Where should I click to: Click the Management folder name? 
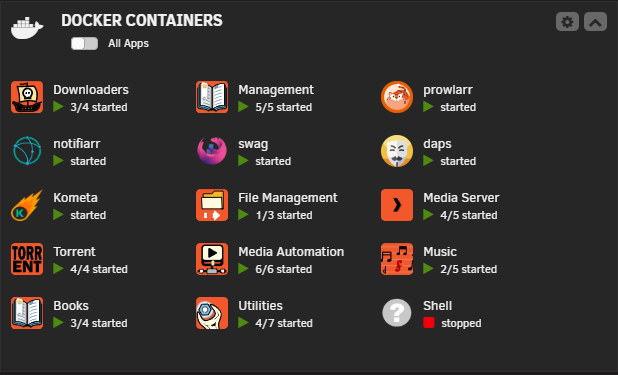[276, 90]
